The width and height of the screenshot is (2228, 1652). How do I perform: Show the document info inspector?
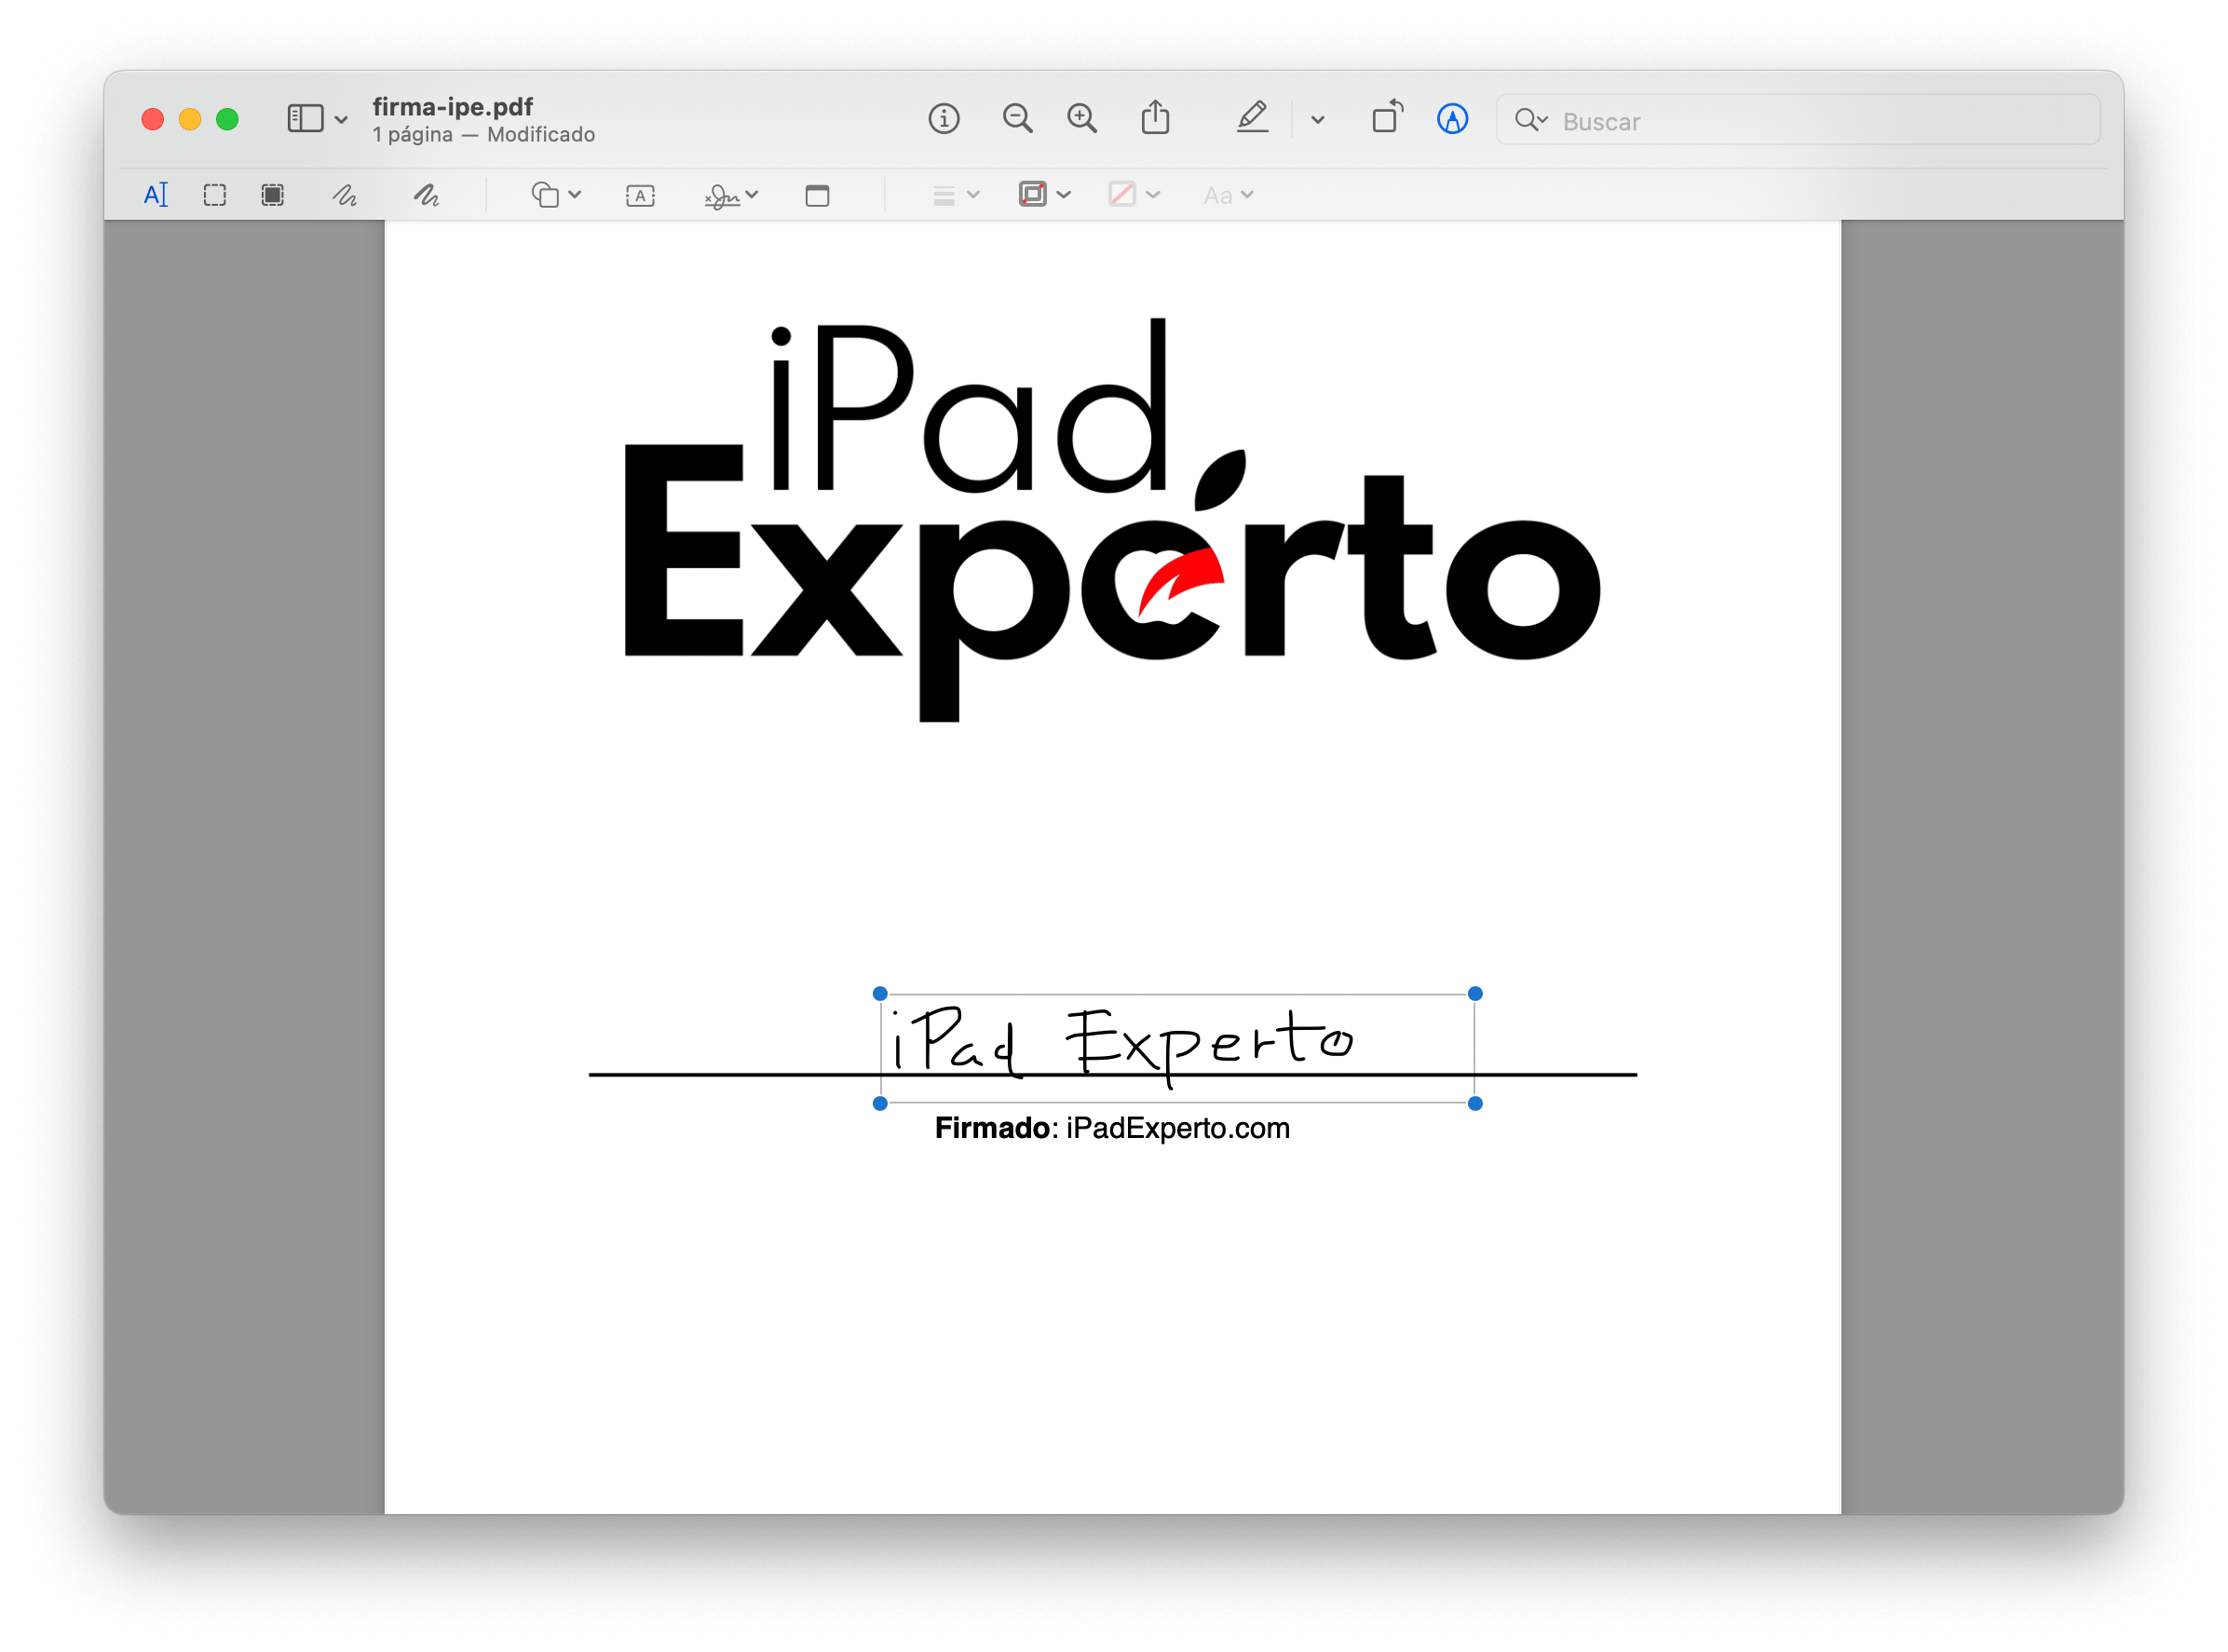click(x=944, y=119)
